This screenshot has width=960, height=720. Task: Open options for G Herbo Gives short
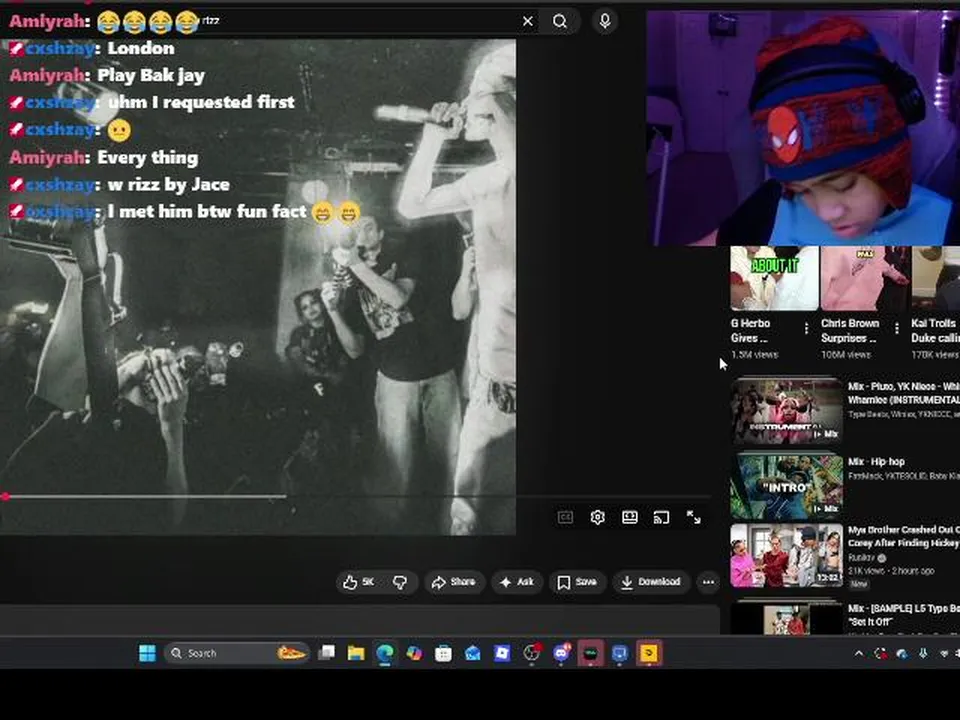point(806,329)
